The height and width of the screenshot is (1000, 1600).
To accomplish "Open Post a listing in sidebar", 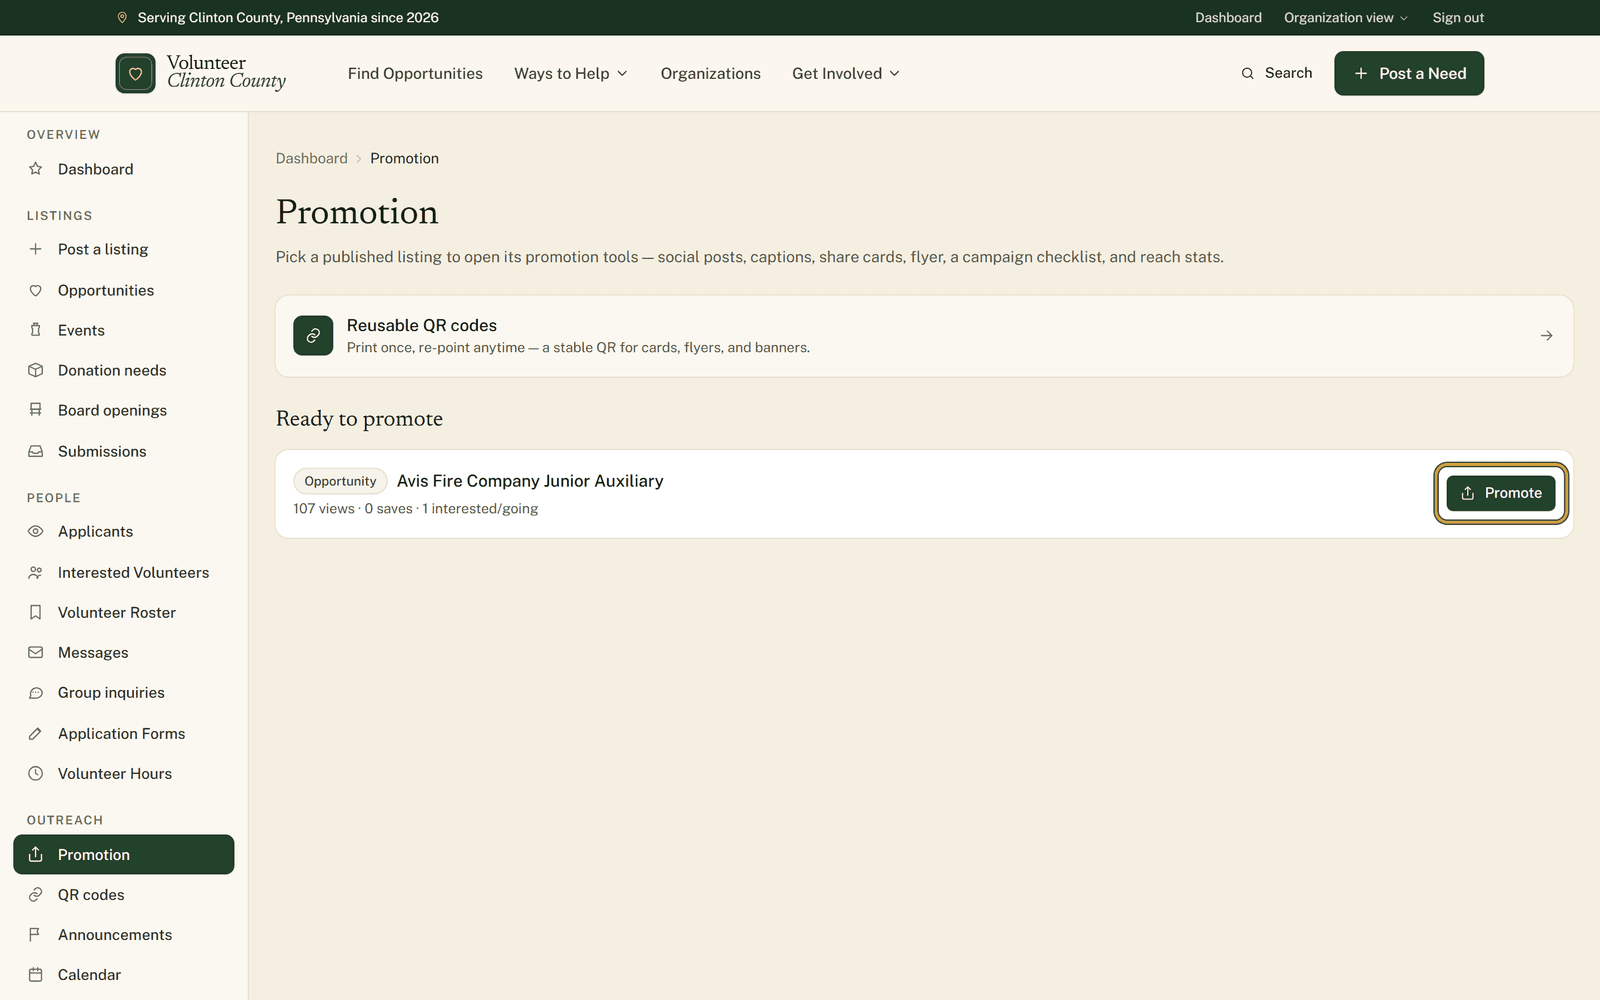I will pyautogui.click(x=124, y=249).
